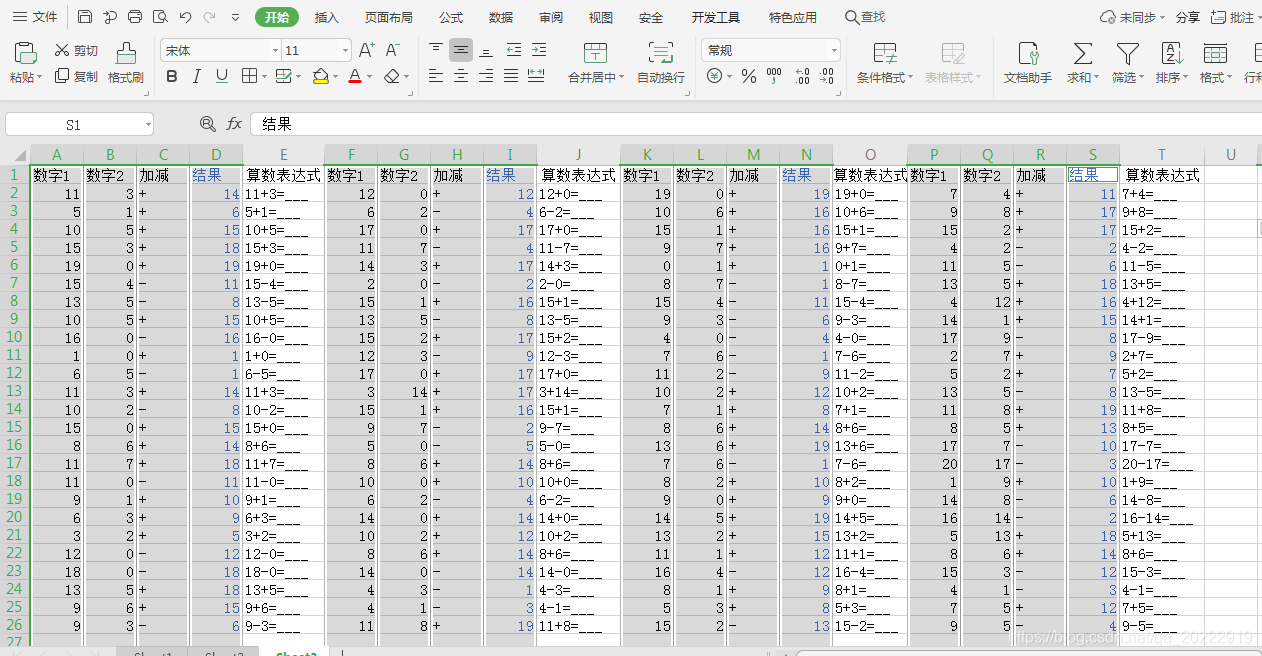Click the justify alignment icon
This screenshot has width=1262, height=656.
pos(511,76)
